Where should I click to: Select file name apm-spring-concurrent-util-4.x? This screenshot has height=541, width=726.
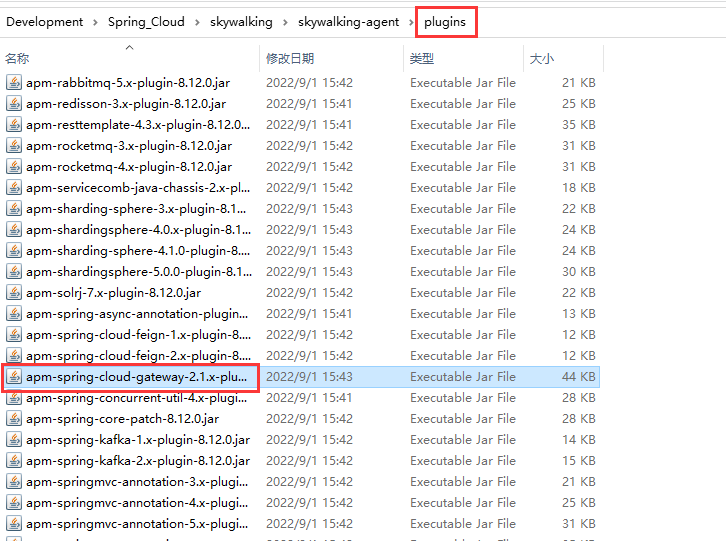tap(137, 397)
